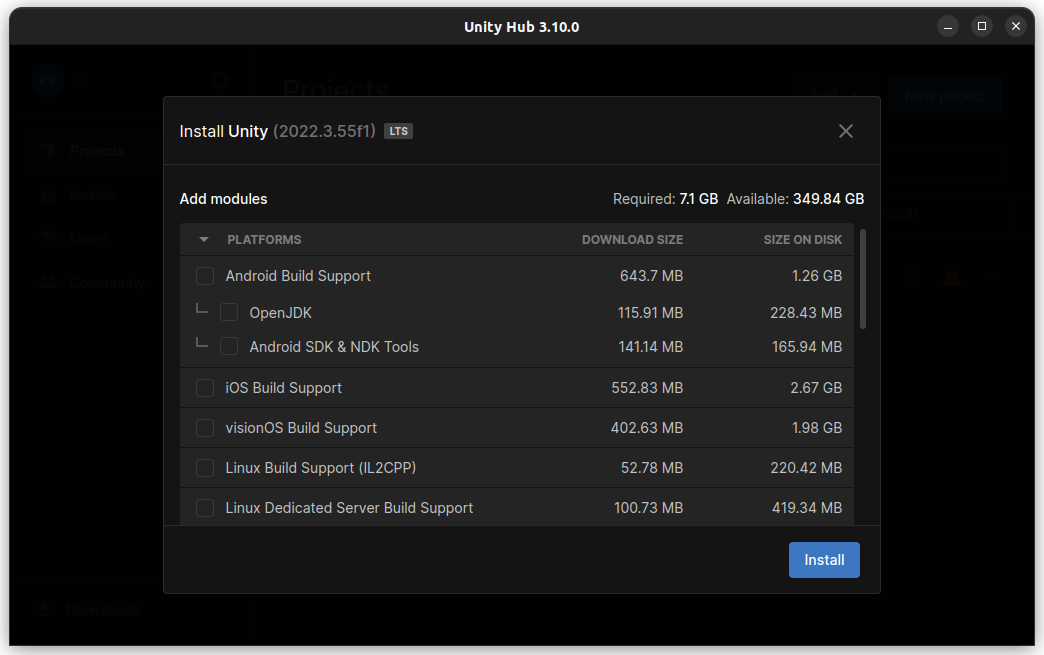Close the Install Unity dialog
This screenshot has height=655, width=1044.
pyautogui.click(x=846, y=131)
